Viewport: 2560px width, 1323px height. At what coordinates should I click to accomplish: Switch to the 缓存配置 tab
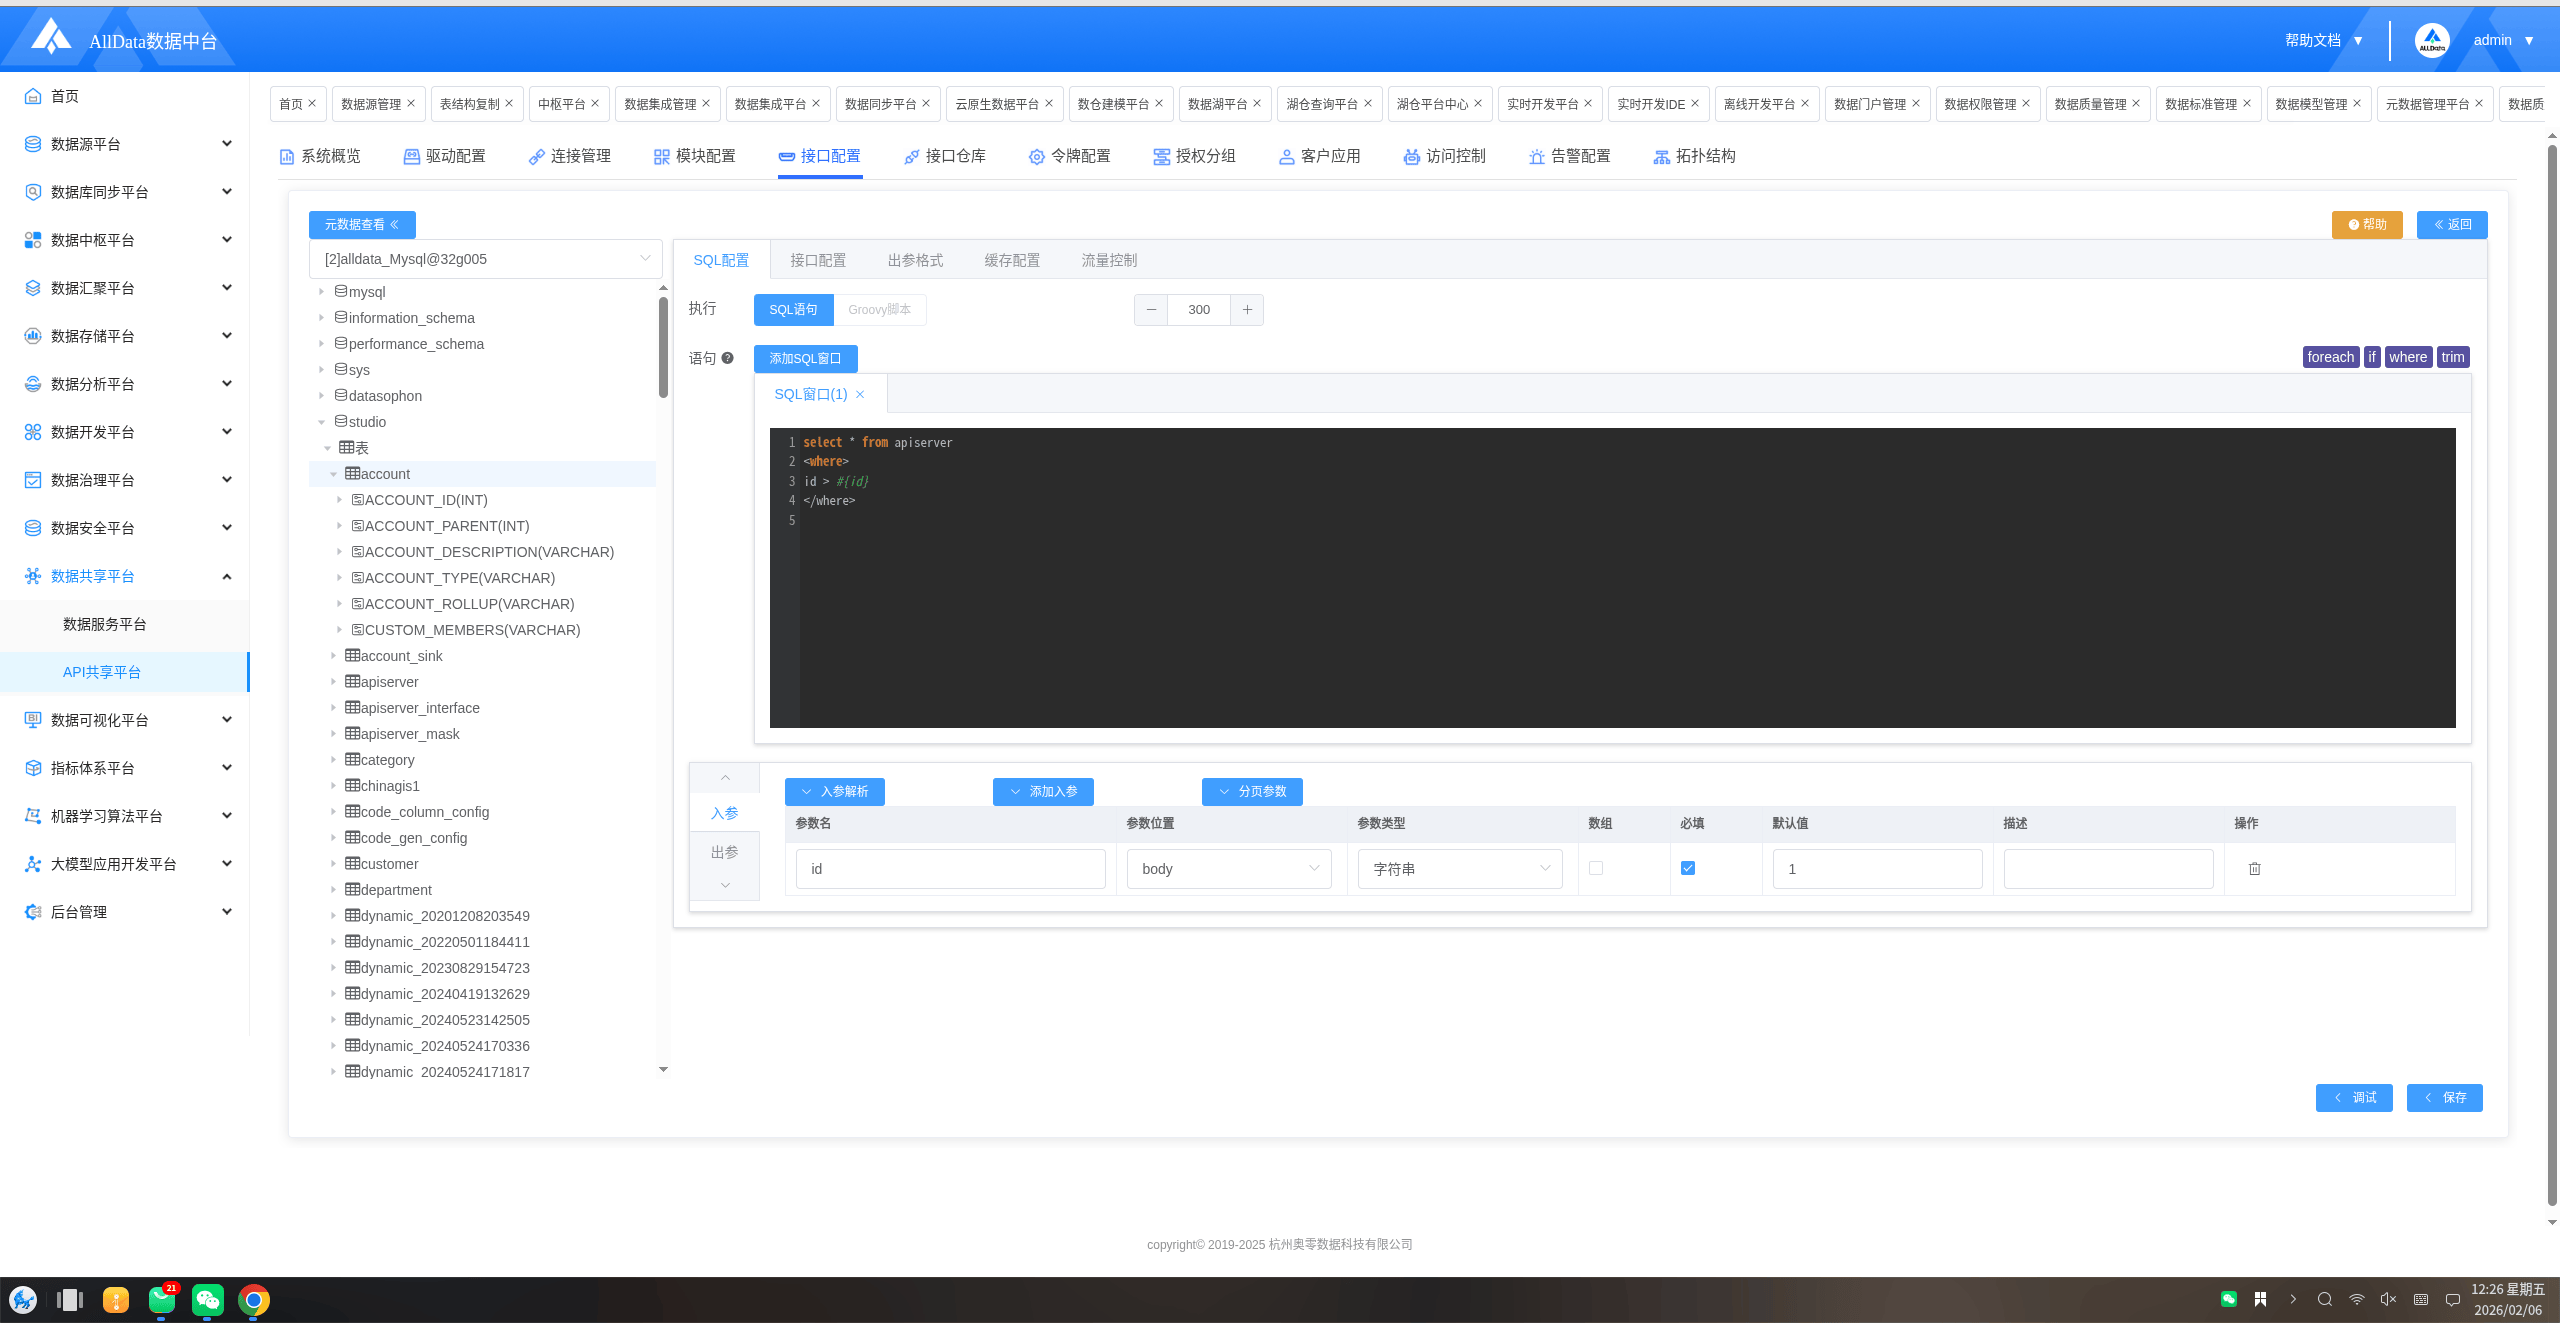coord(1011,260)
